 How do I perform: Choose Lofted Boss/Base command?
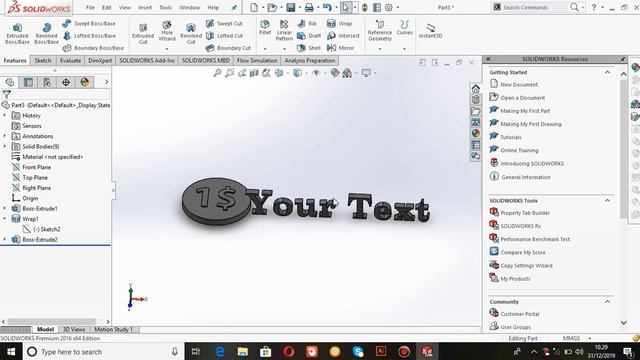click(x=89, y=36)
